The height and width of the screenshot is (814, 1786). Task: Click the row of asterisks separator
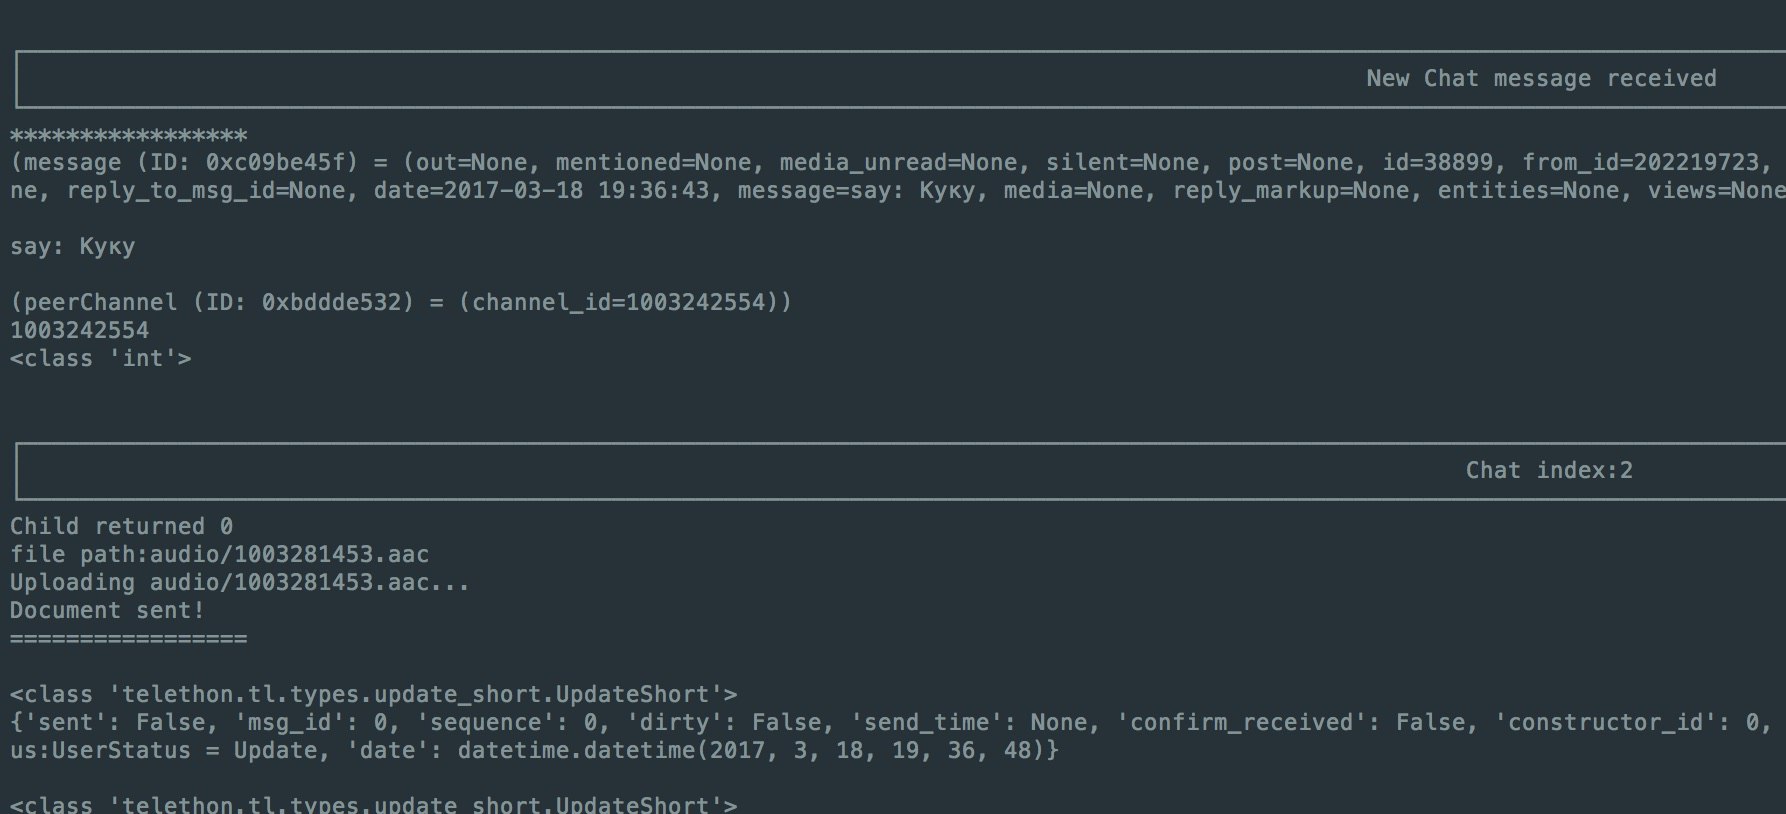tap(128, 136)
